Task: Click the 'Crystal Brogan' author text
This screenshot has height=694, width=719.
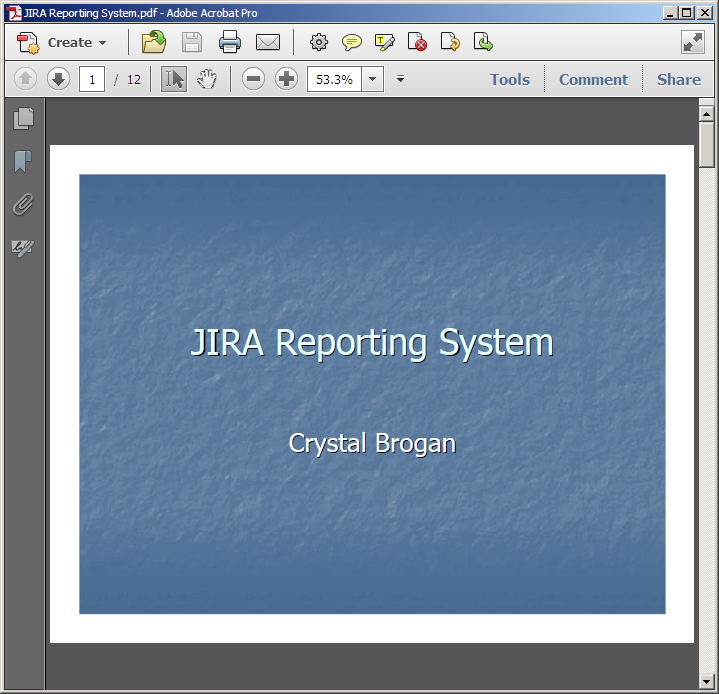Action: (372, 443)
